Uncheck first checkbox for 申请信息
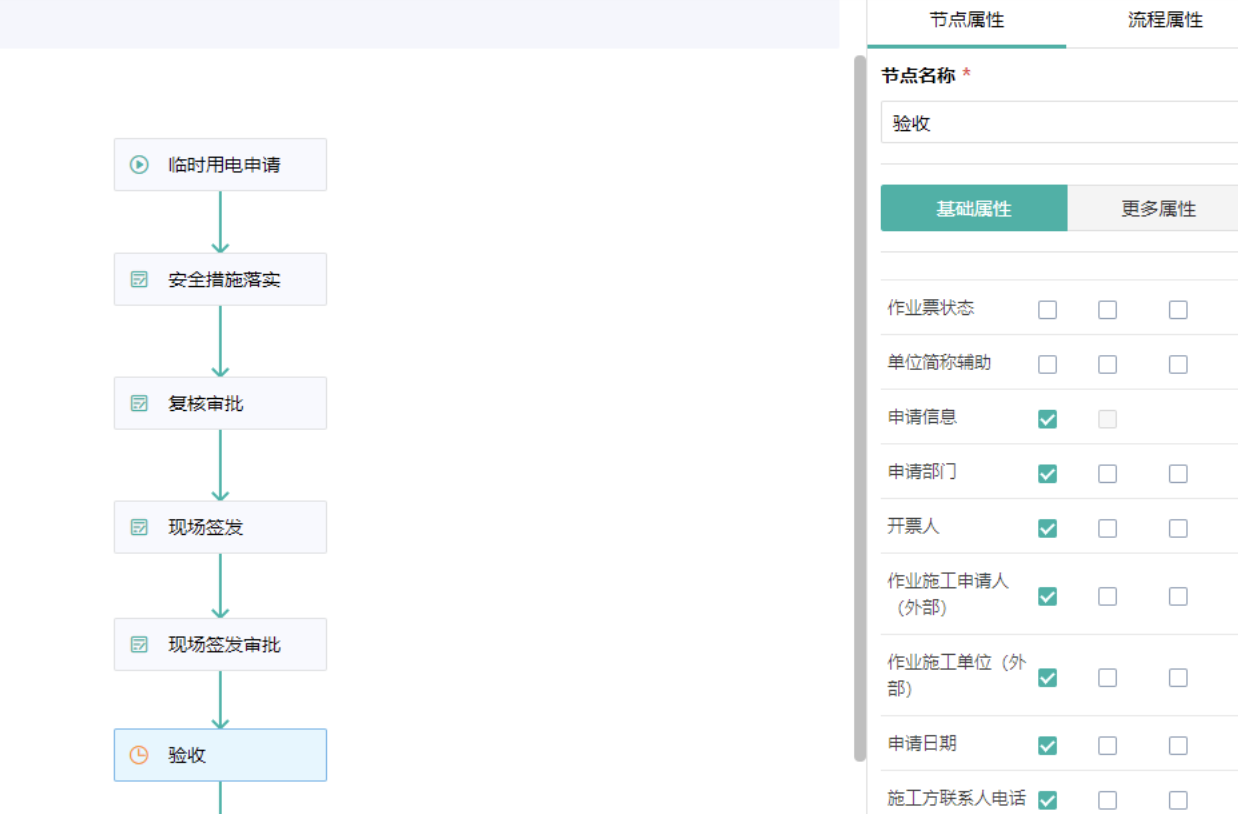The width and height of the screenshot is (1238, 814). point(1047,419)
